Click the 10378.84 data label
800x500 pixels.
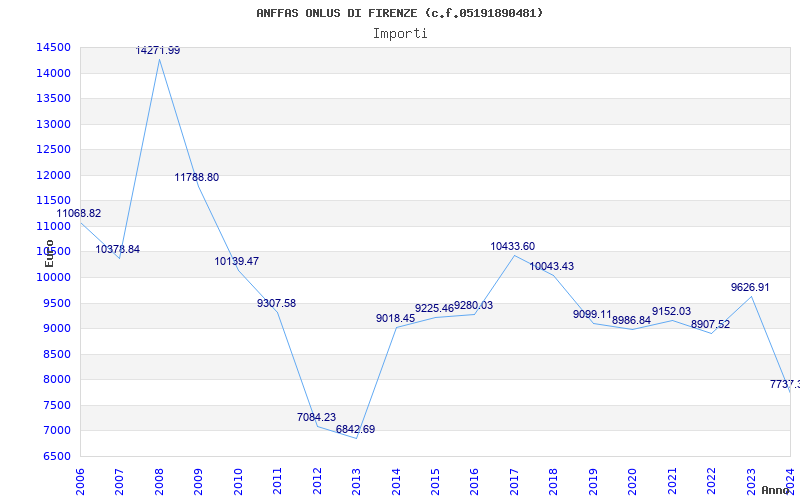click(x=117, y=249)
